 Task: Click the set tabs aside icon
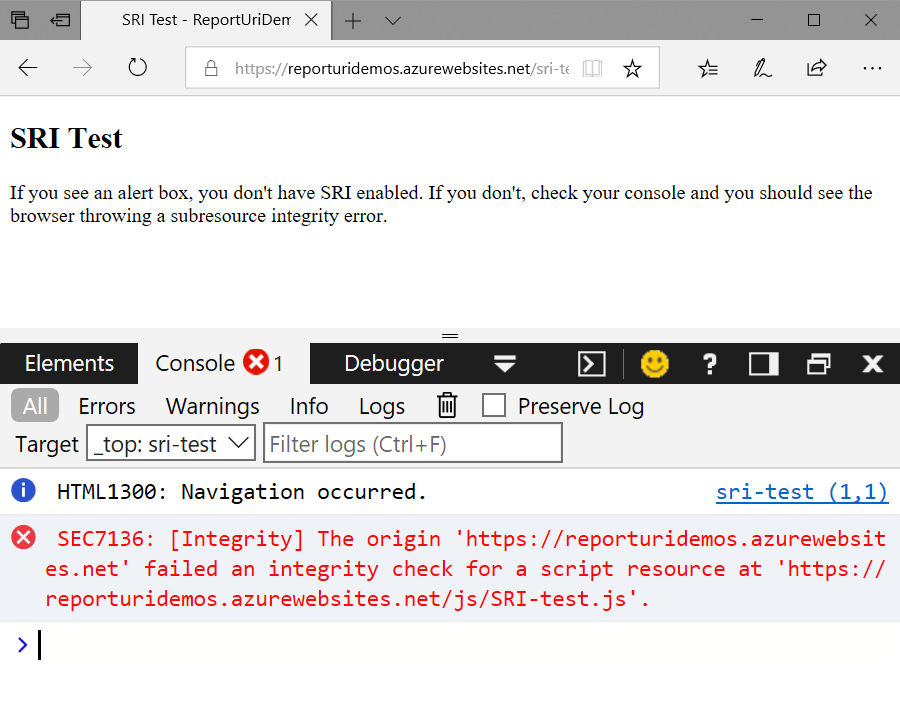pos(60,20)
